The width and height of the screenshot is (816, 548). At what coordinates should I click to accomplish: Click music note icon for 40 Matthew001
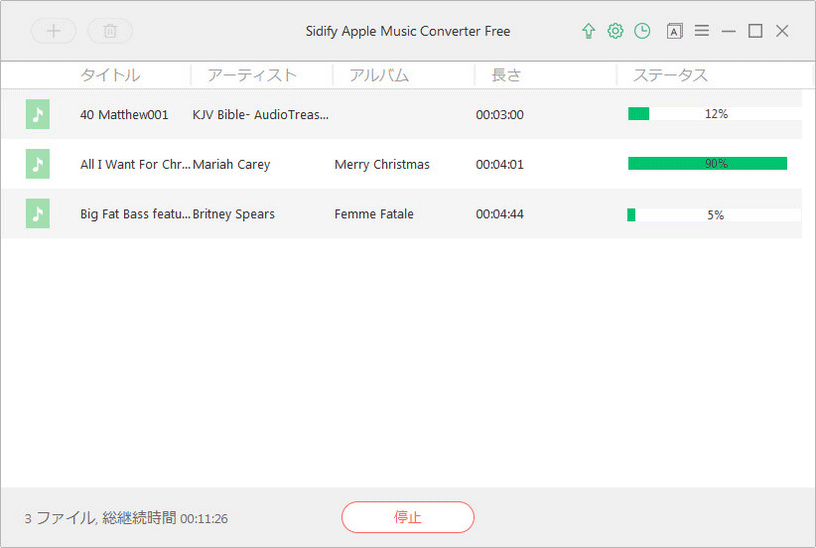click(x=37, y=114)
